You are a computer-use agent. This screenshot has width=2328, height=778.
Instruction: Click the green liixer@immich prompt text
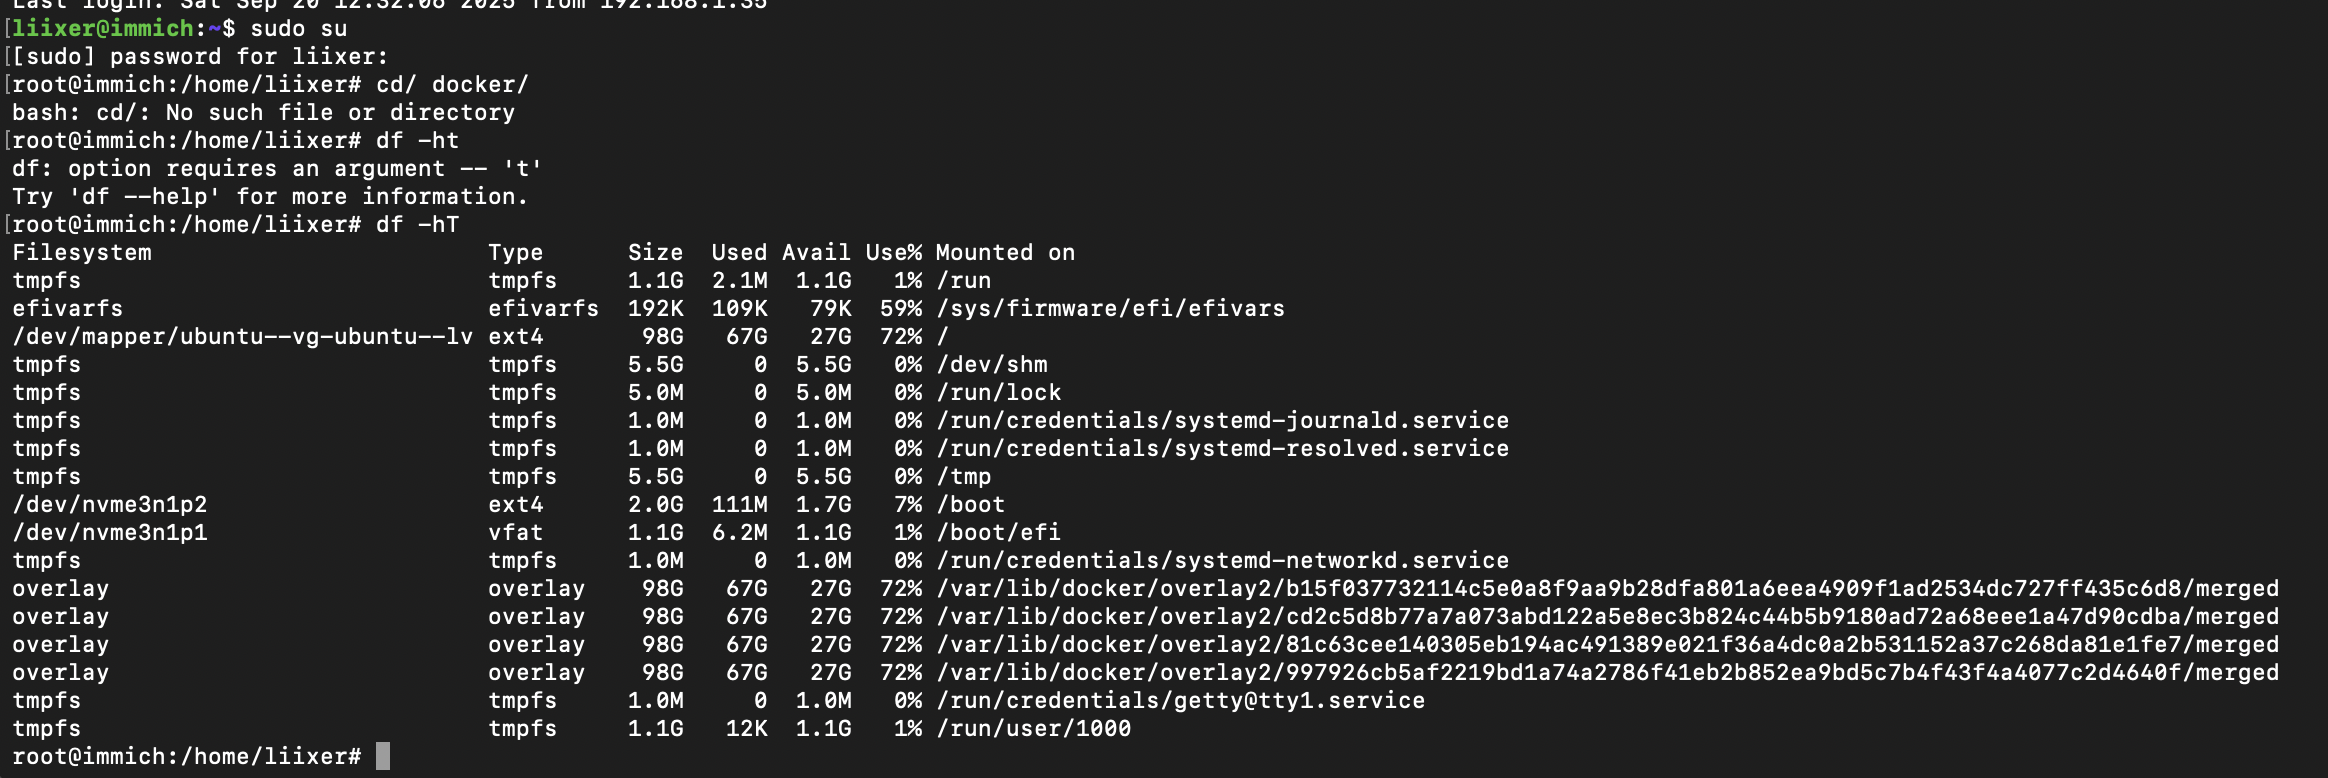coord(103,28)
